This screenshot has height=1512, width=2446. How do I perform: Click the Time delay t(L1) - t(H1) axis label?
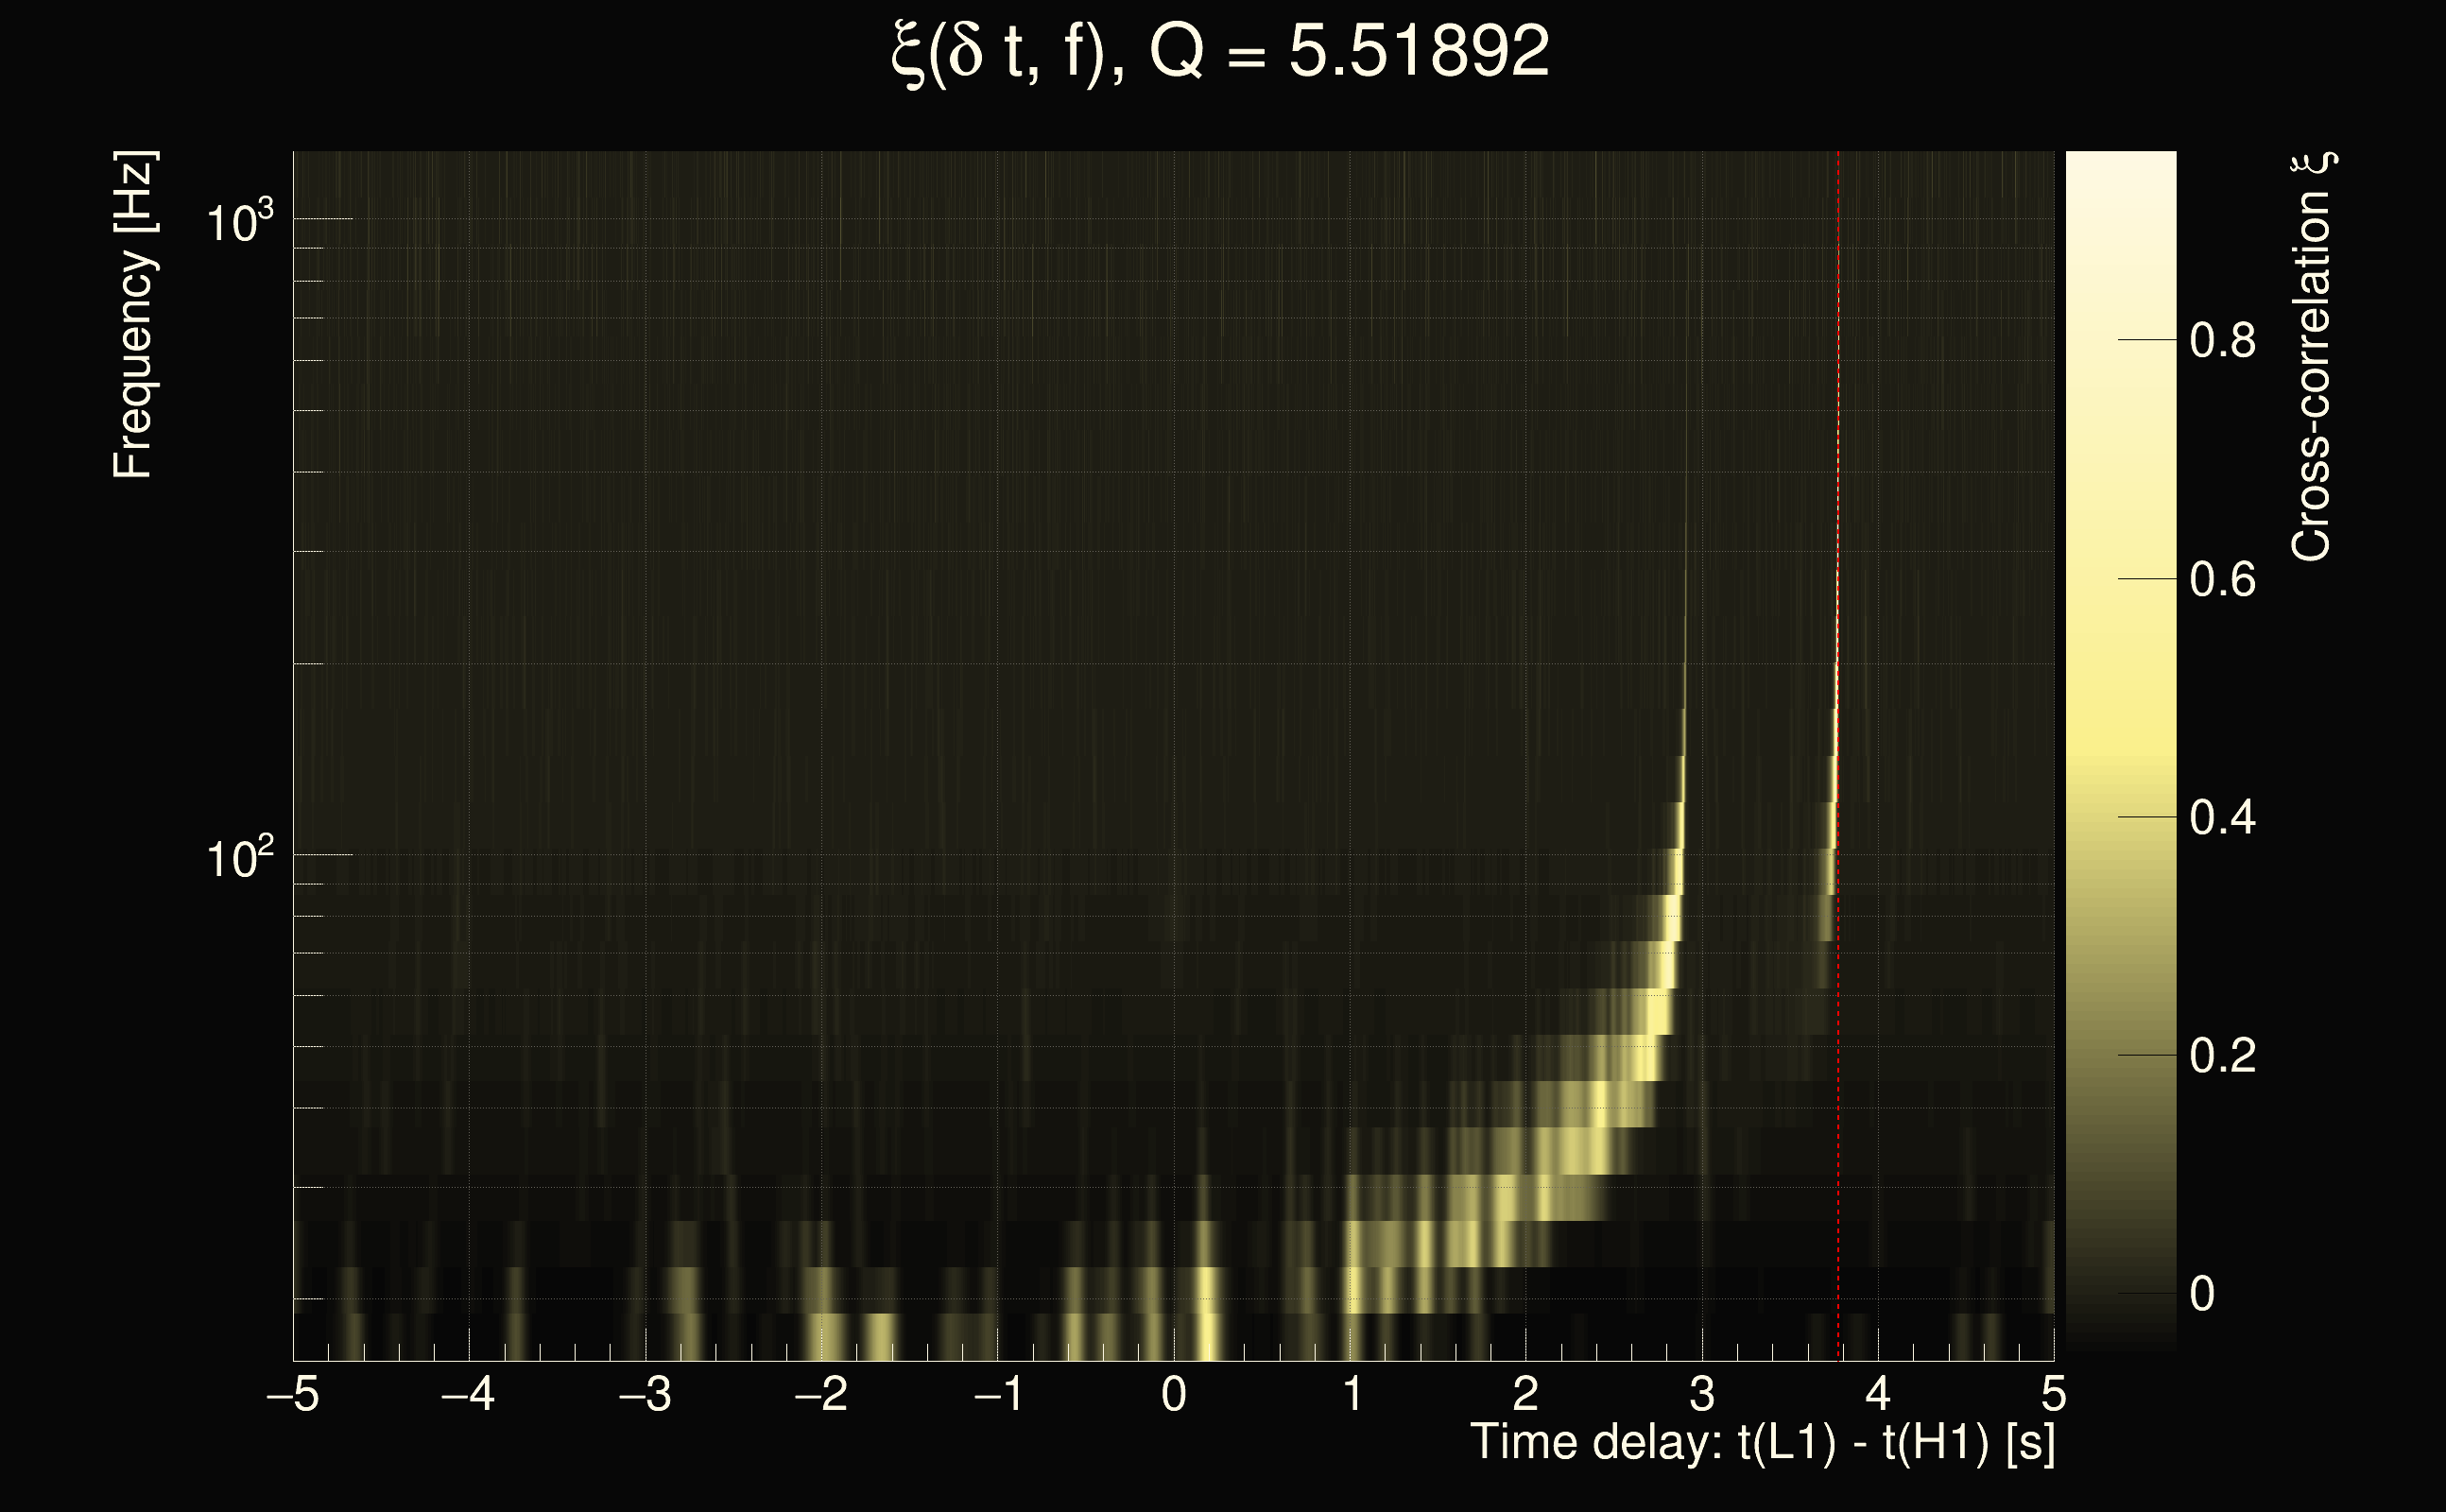[x=1762, y=1442]
